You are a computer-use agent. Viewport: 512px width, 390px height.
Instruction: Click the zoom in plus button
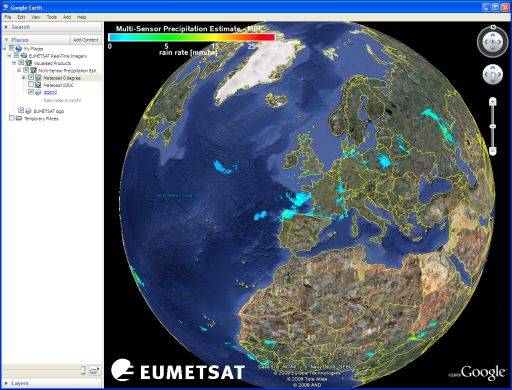click(493, 101)
